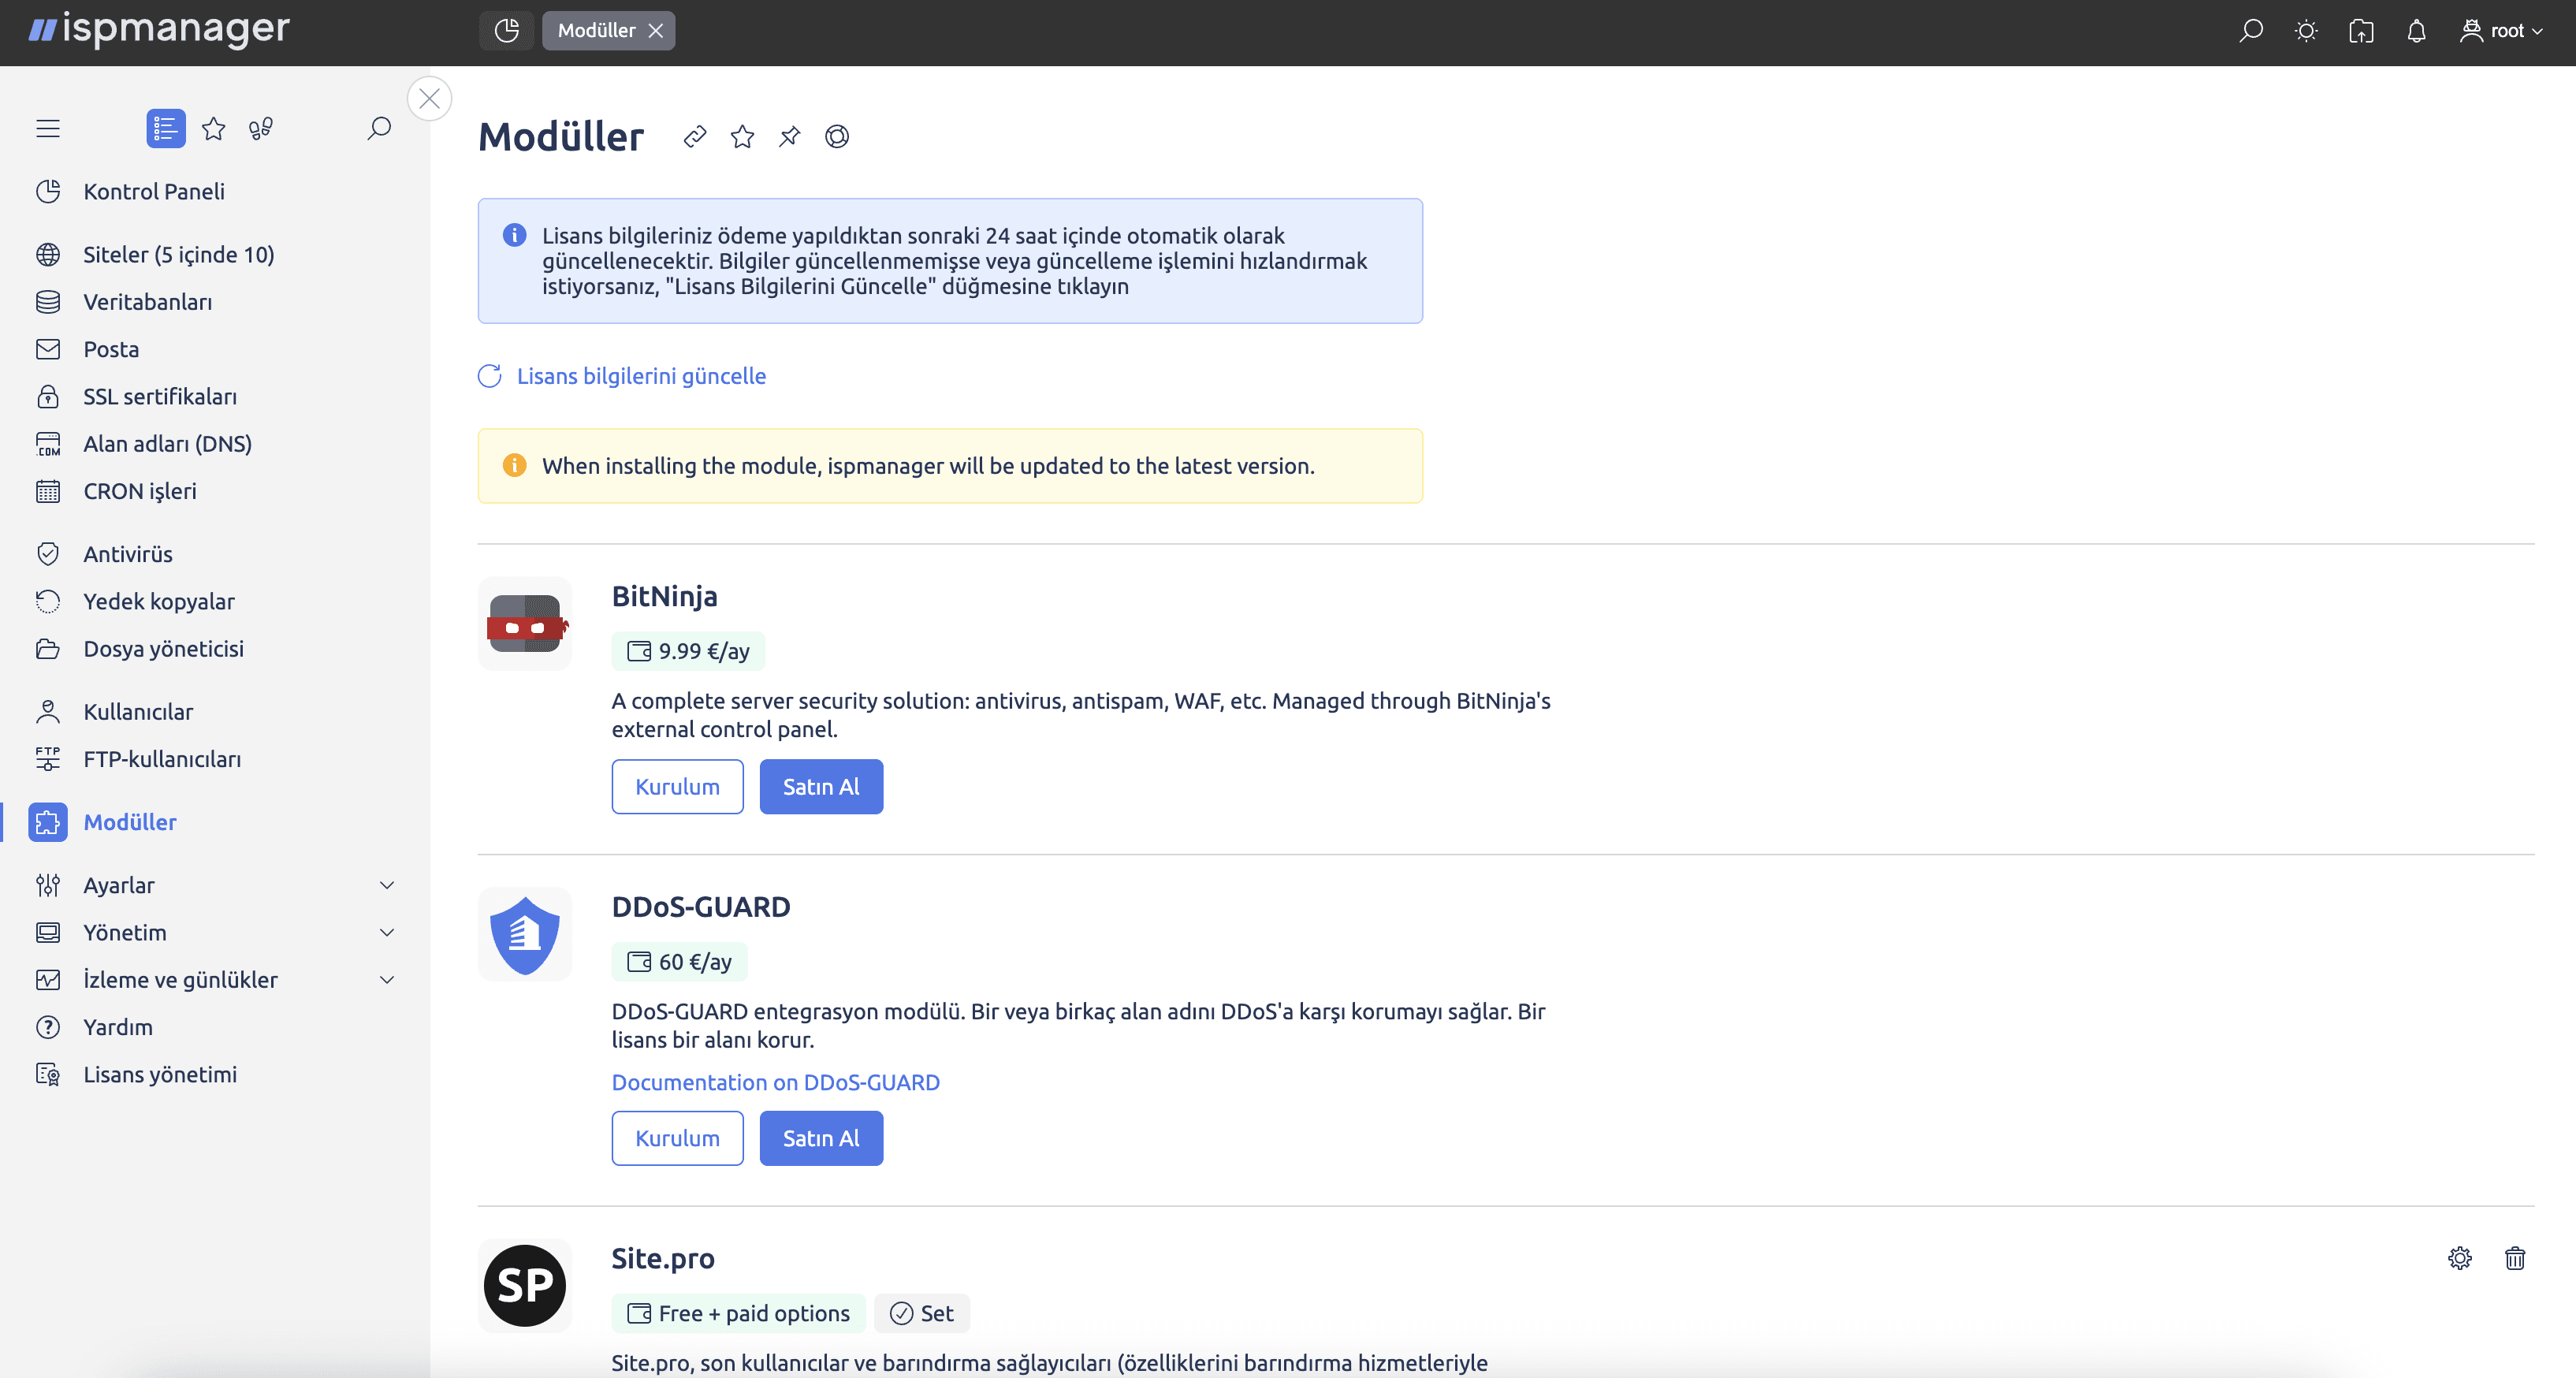The width and height of the screenshot is (2576, 1378).
Task: Click the Site.pro SP logo
Action: pos(525,1285)
